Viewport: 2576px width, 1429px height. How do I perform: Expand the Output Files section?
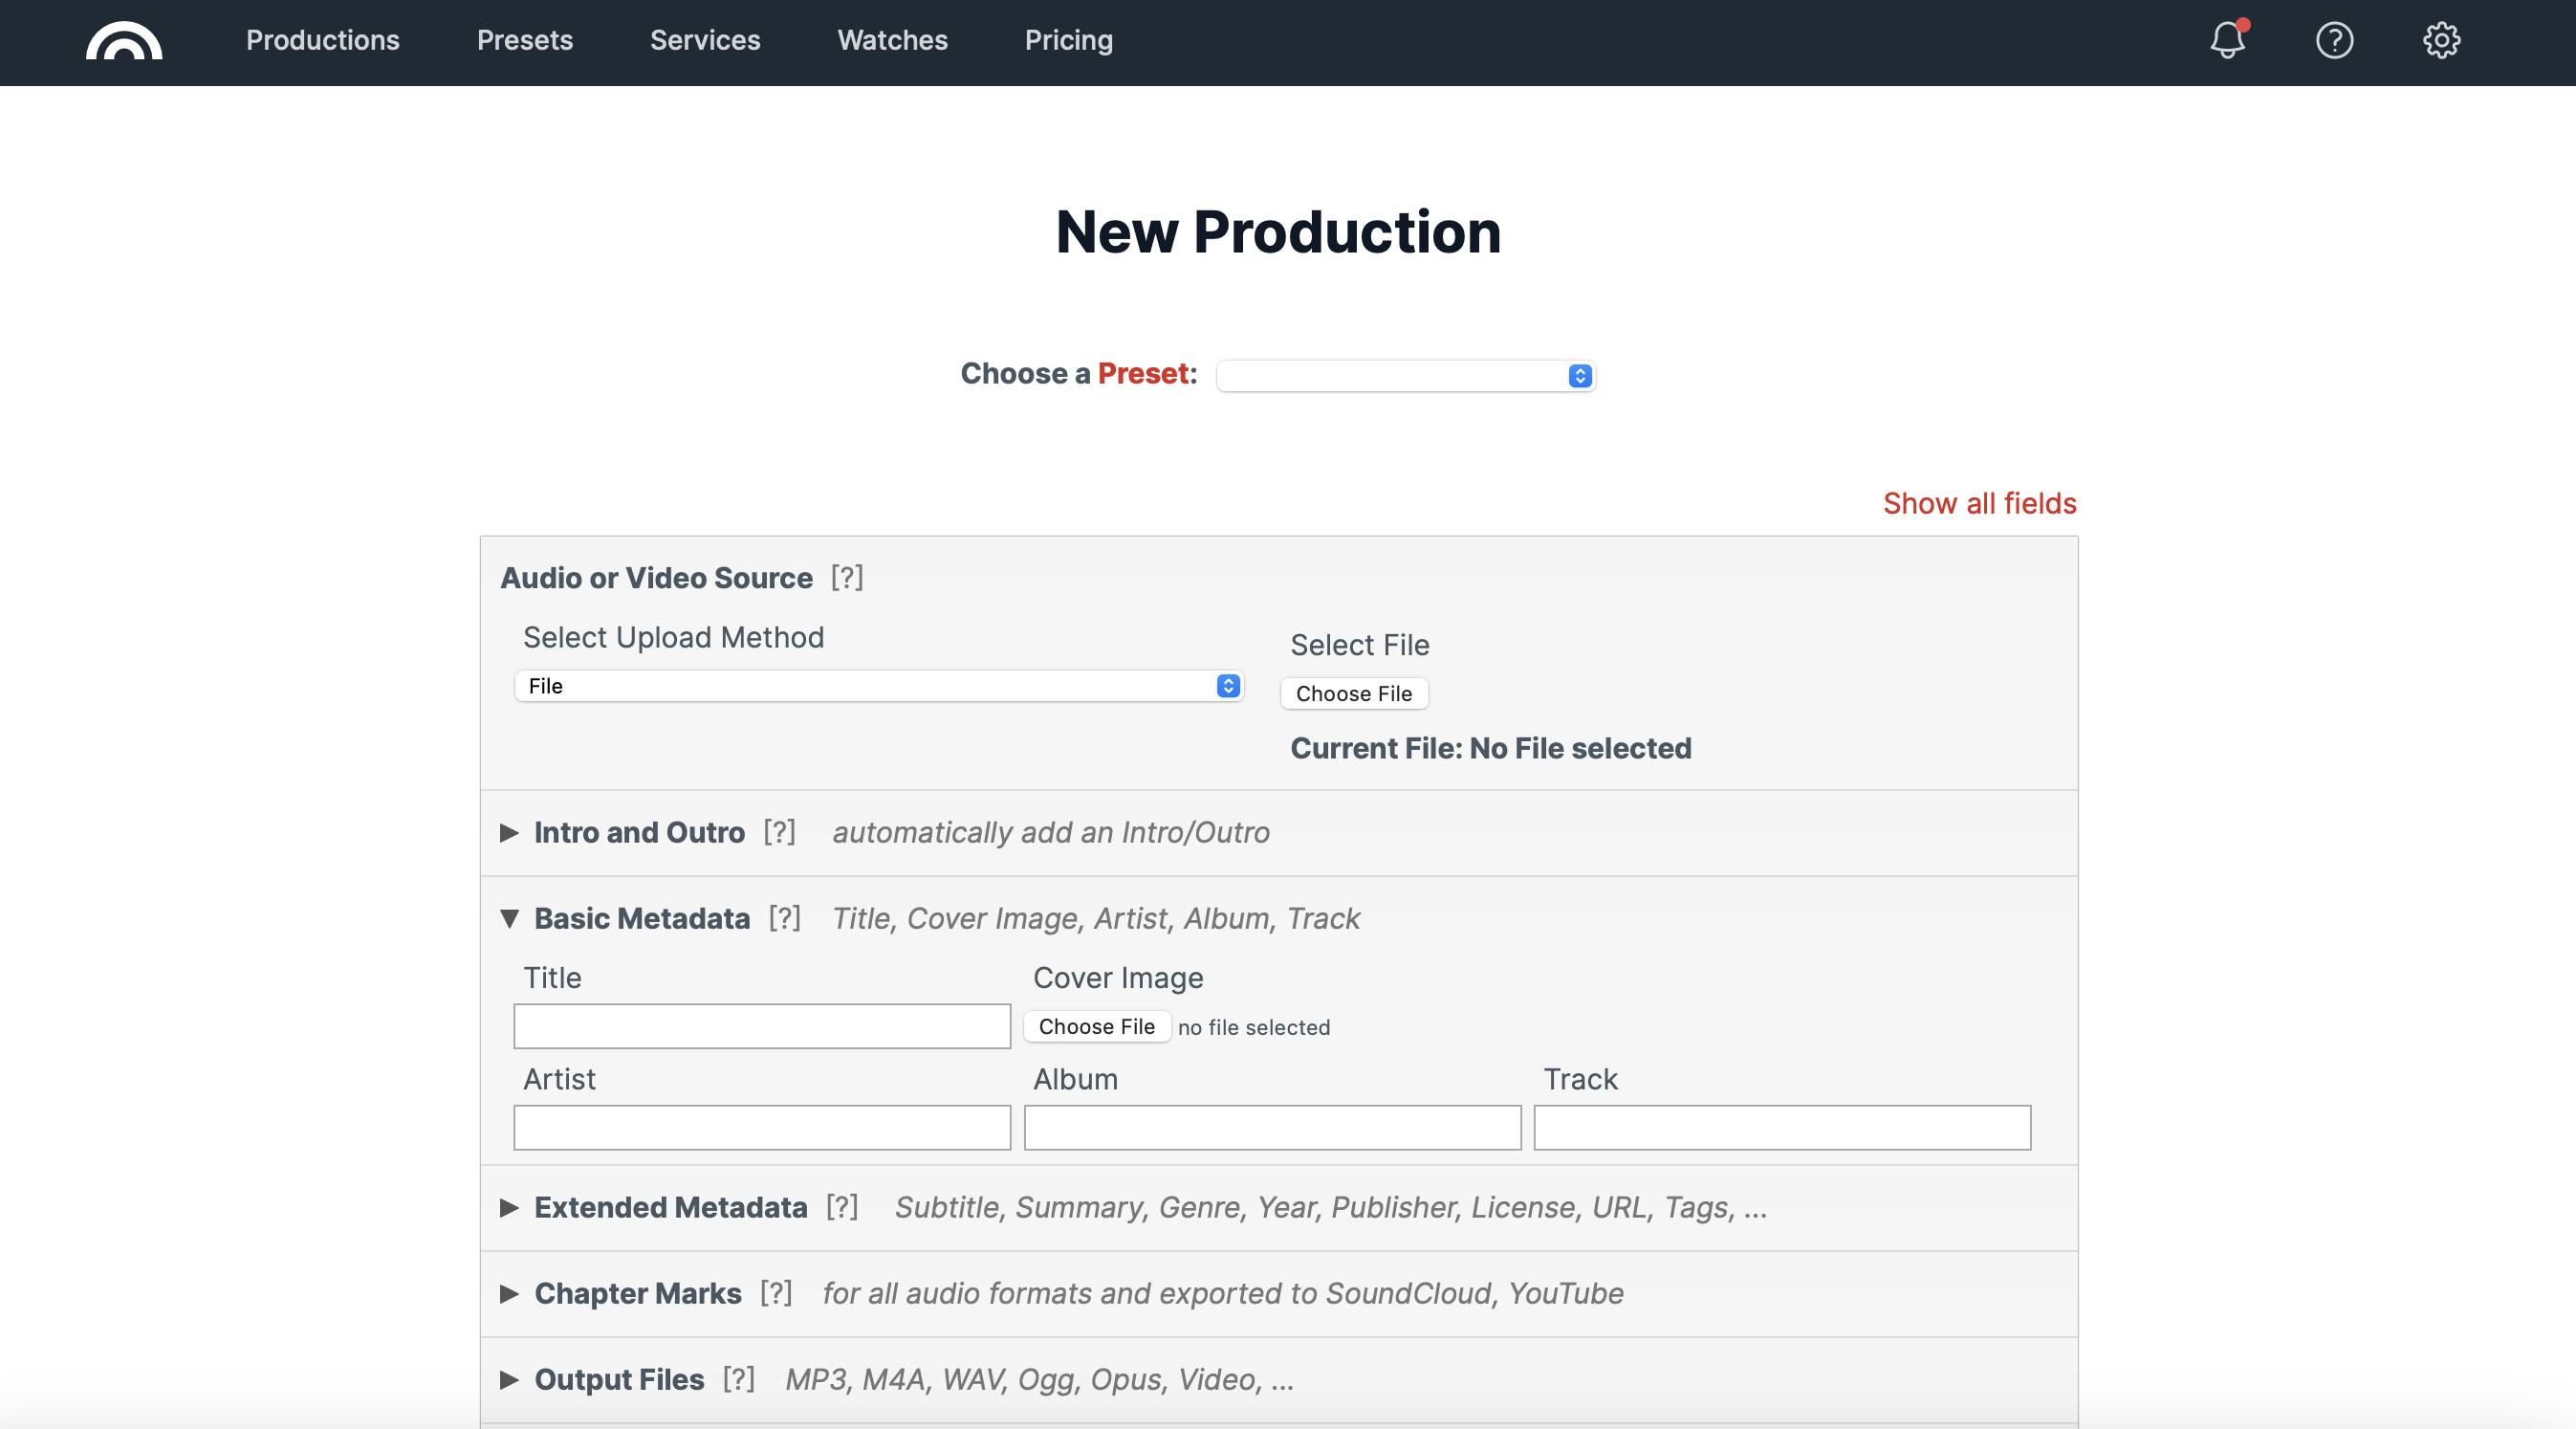[x=619, y=1379]
